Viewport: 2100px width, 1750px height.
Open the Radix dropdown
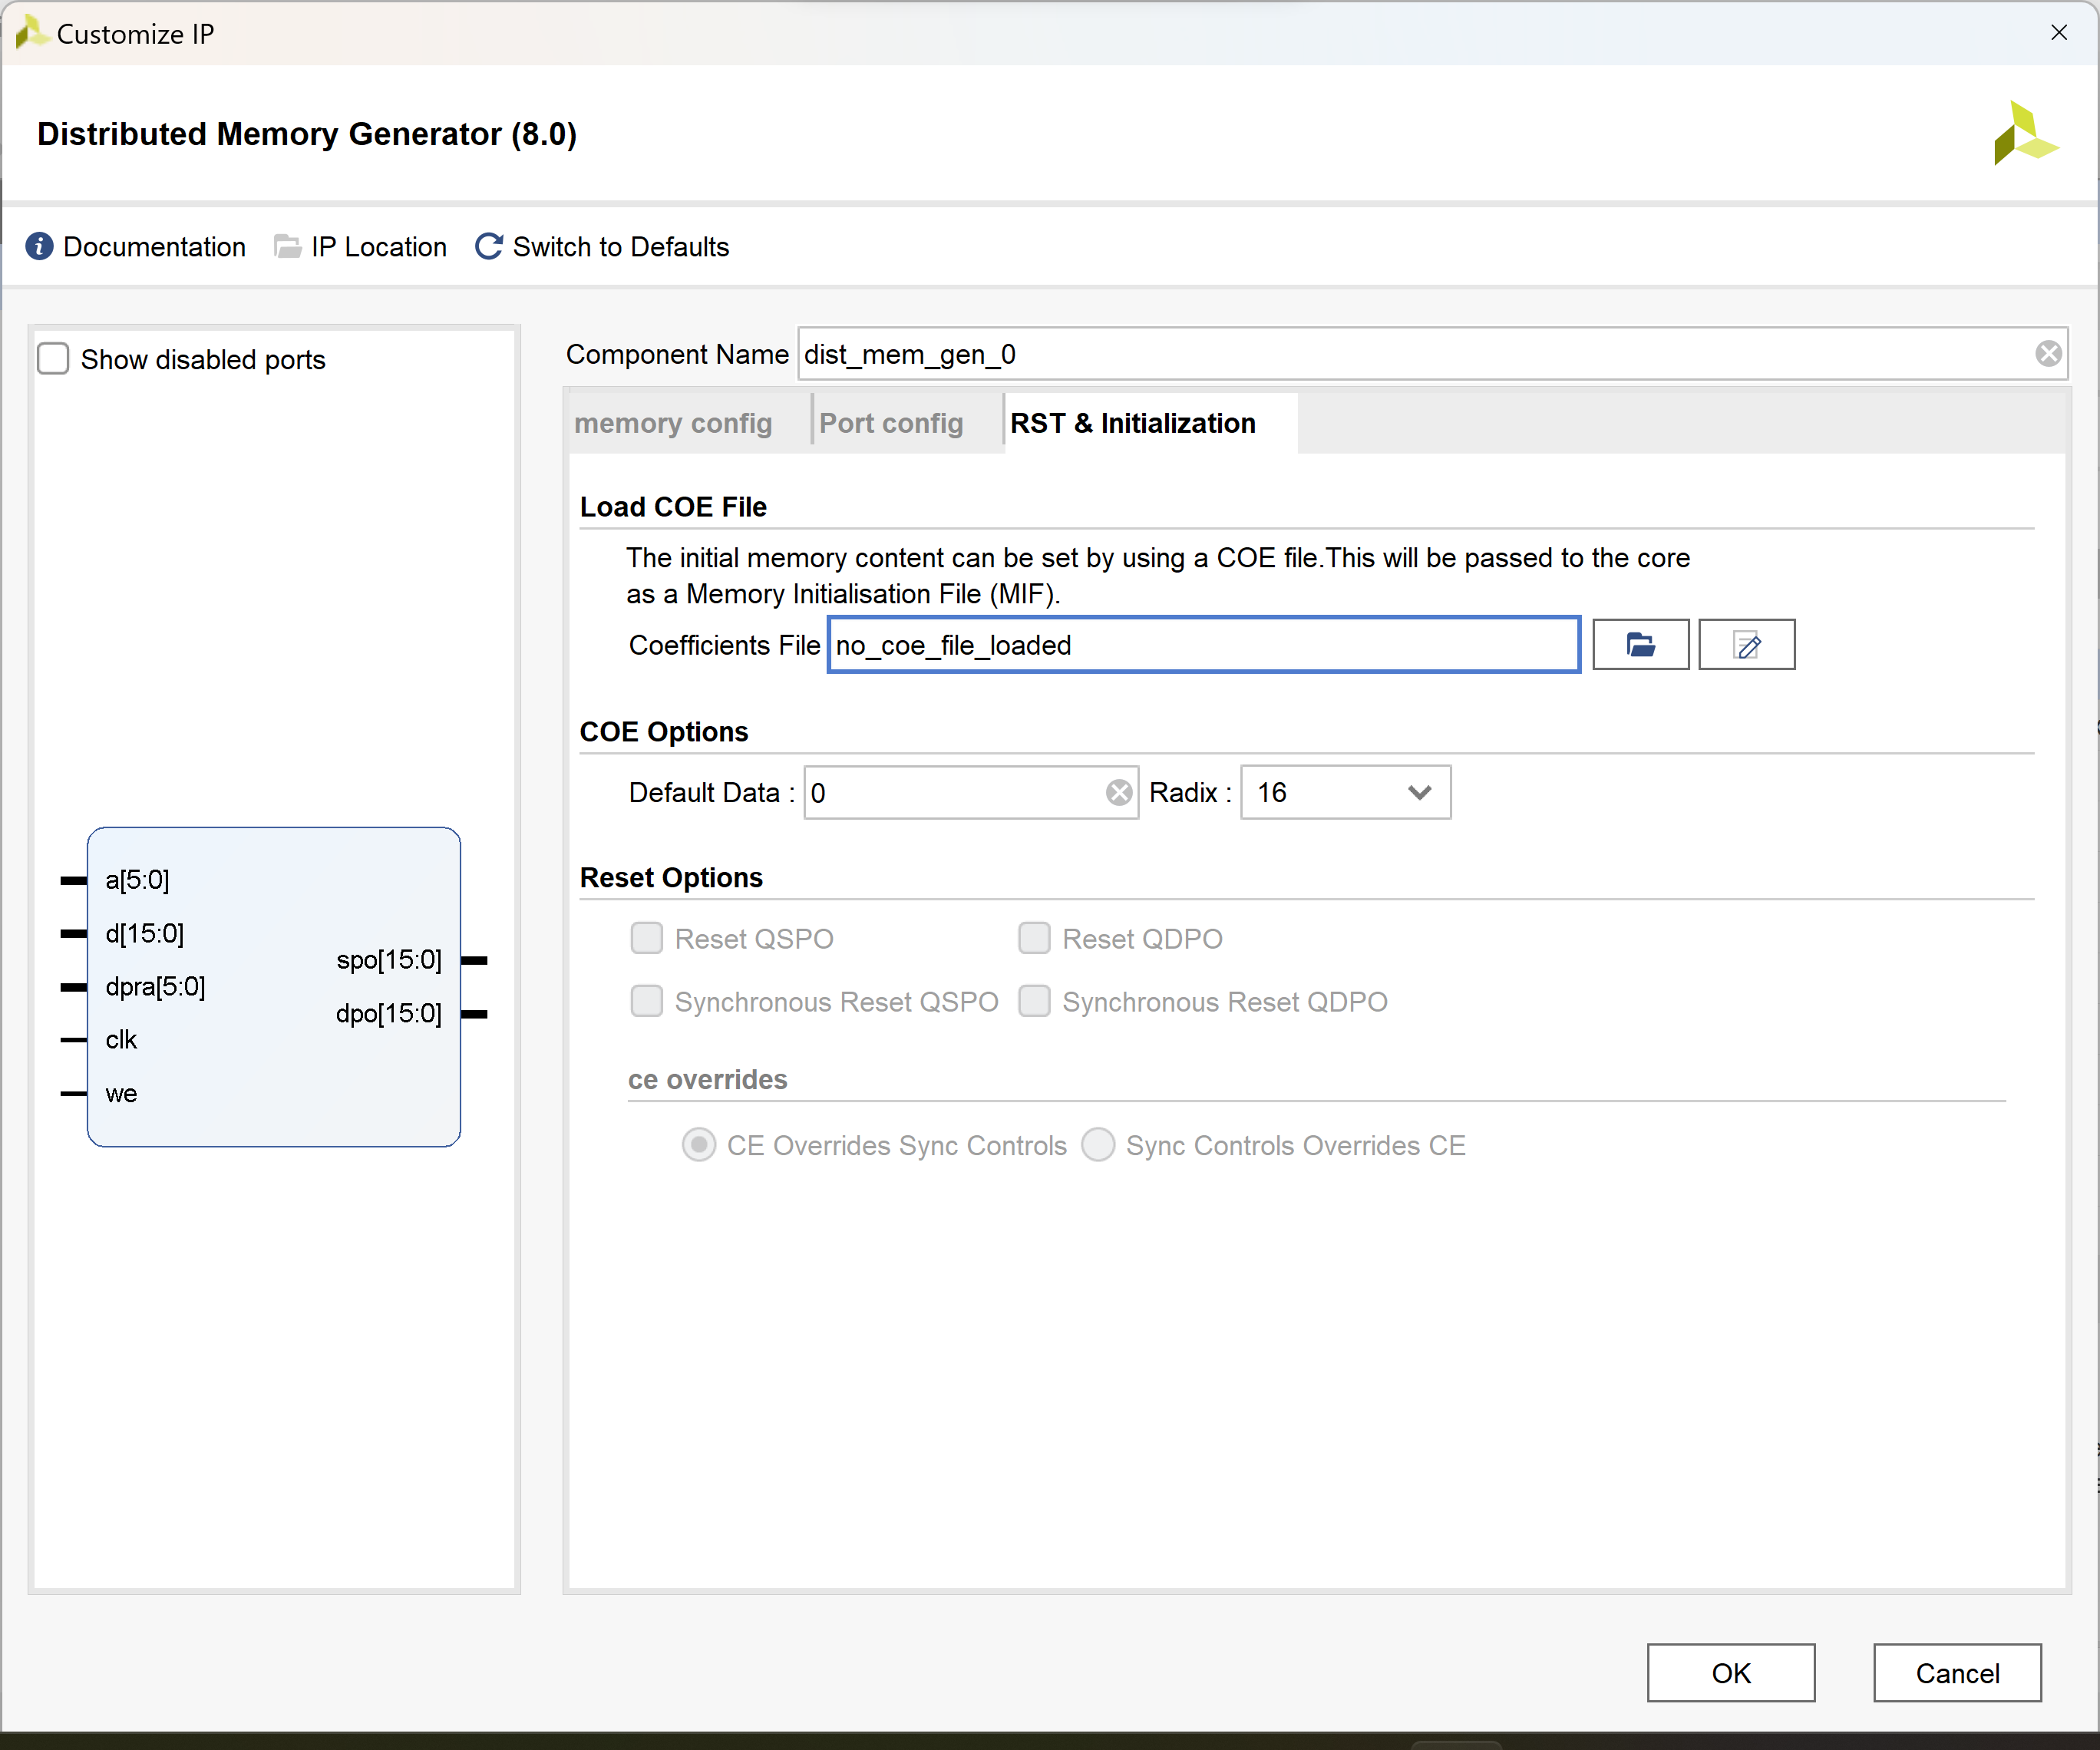tap(1346, 793)
